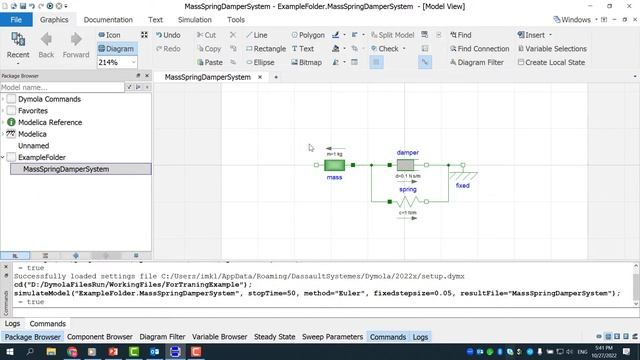Viewport: 640px width, 360px height.
Task: Expand the Modelica package node
Action: [x=3, y=134]
